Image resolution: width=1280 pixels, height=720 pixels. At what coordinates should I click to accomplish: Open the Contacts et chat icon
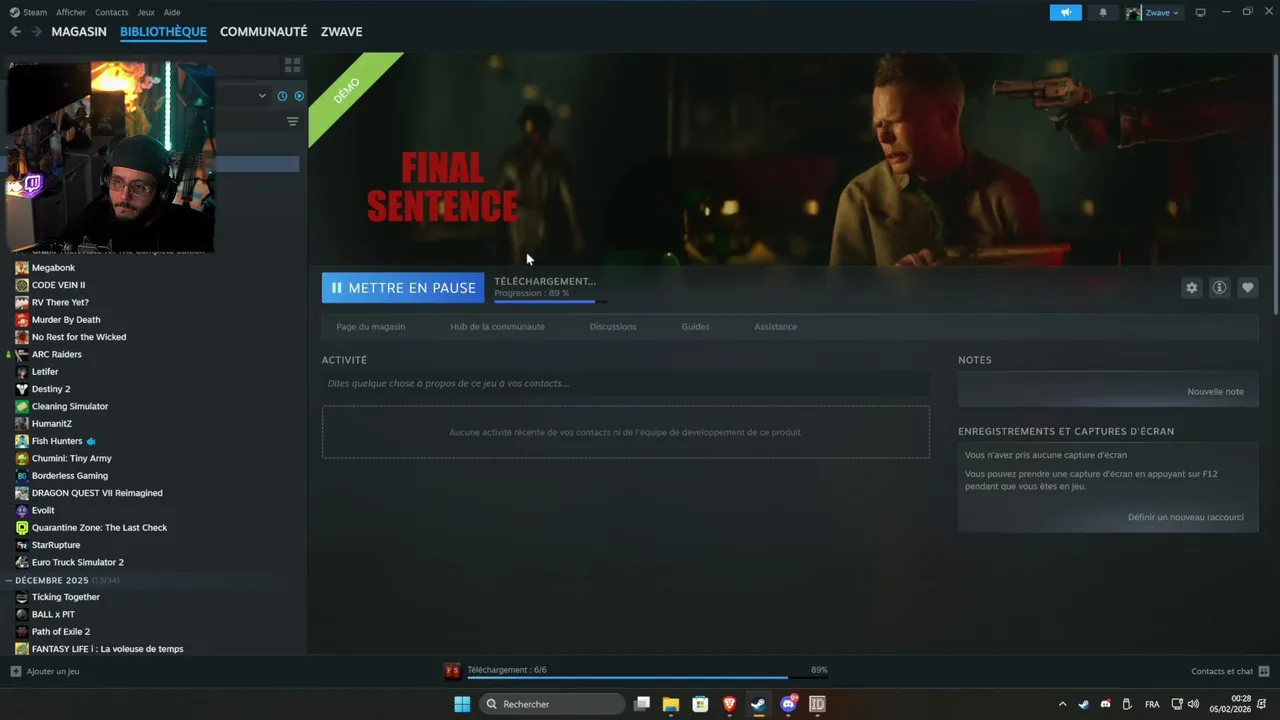tap(1264, 671)
